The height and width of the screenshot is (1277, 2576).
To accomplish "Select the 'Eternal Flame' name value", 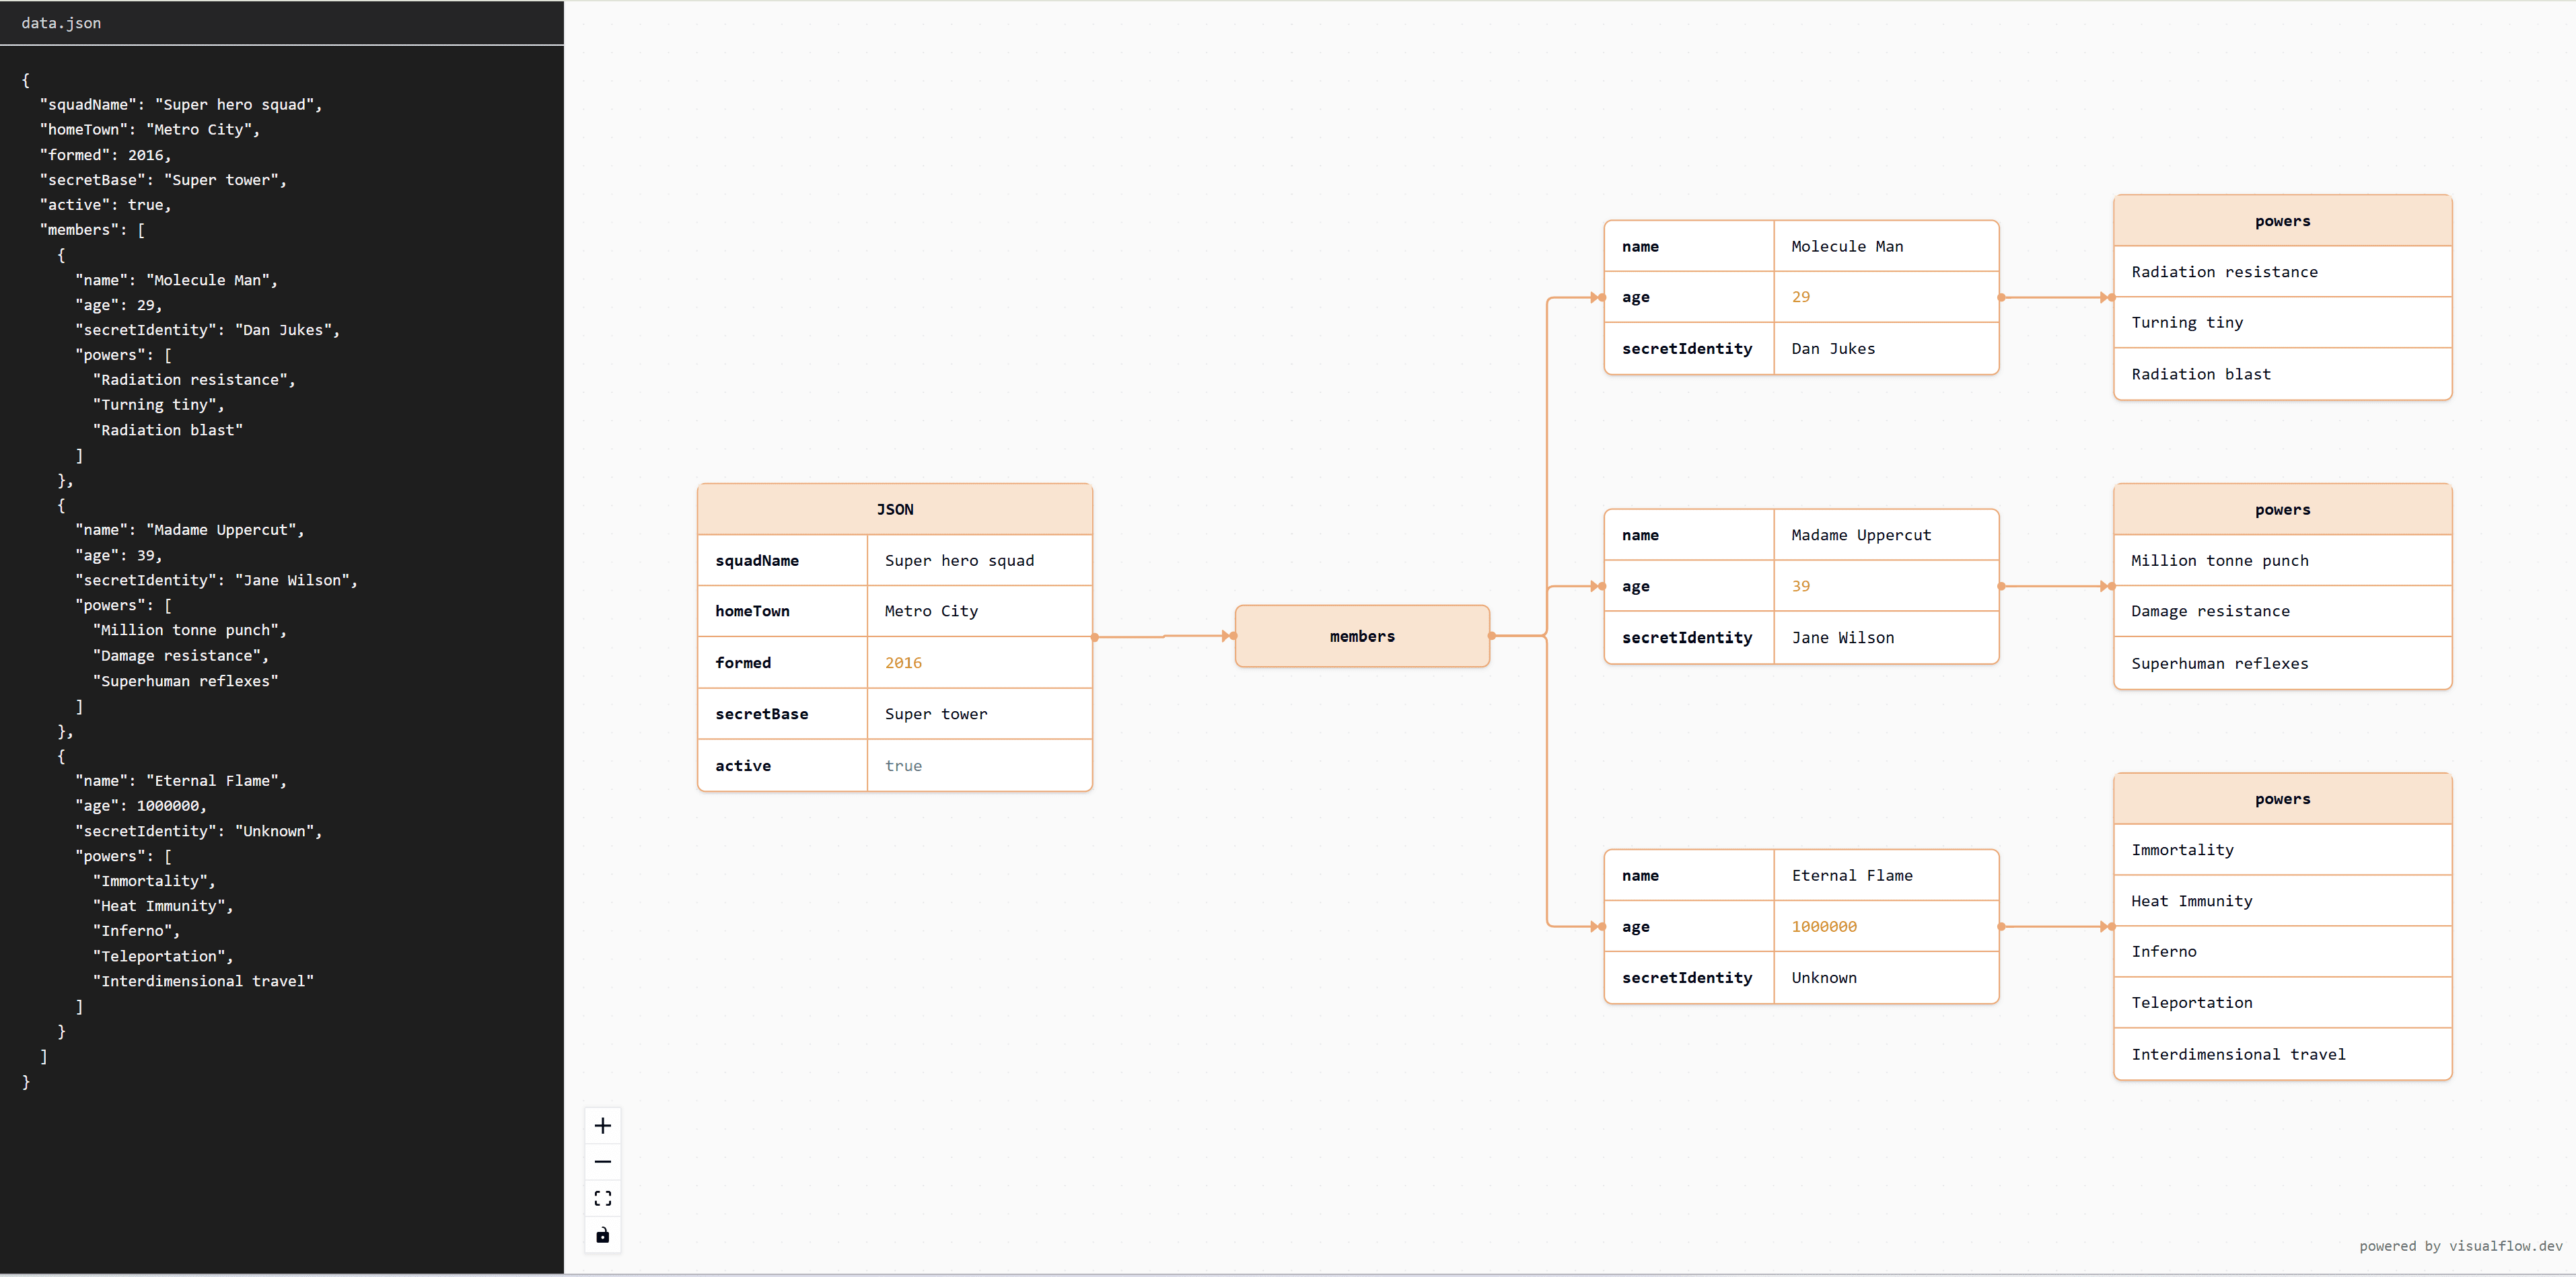I will (x=1886, y=875).
